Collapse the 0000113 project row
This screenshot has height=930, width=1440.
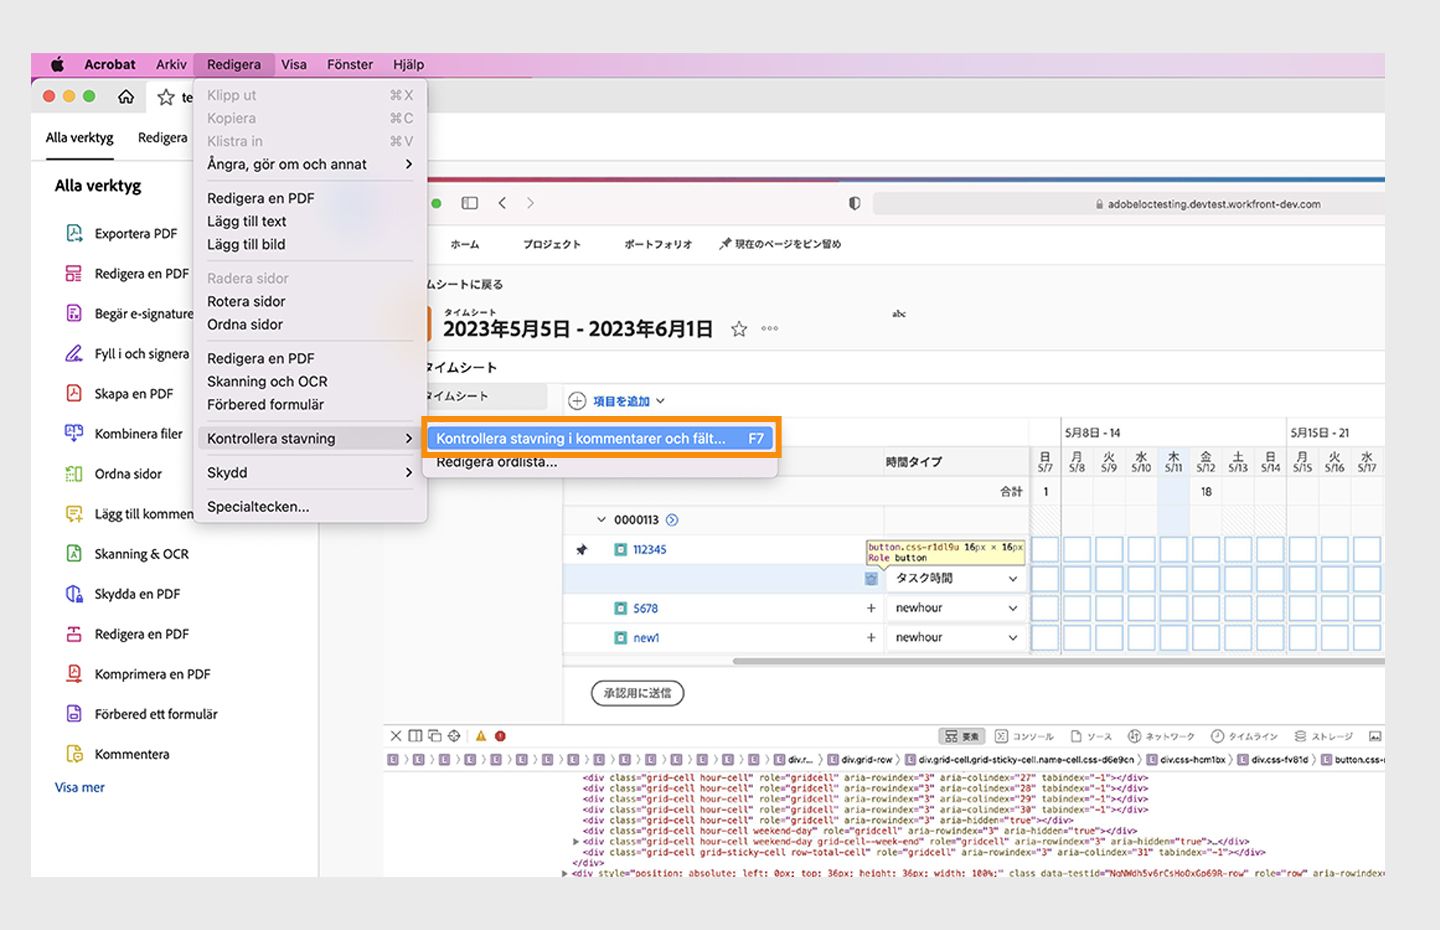click(x=601, y=520)
